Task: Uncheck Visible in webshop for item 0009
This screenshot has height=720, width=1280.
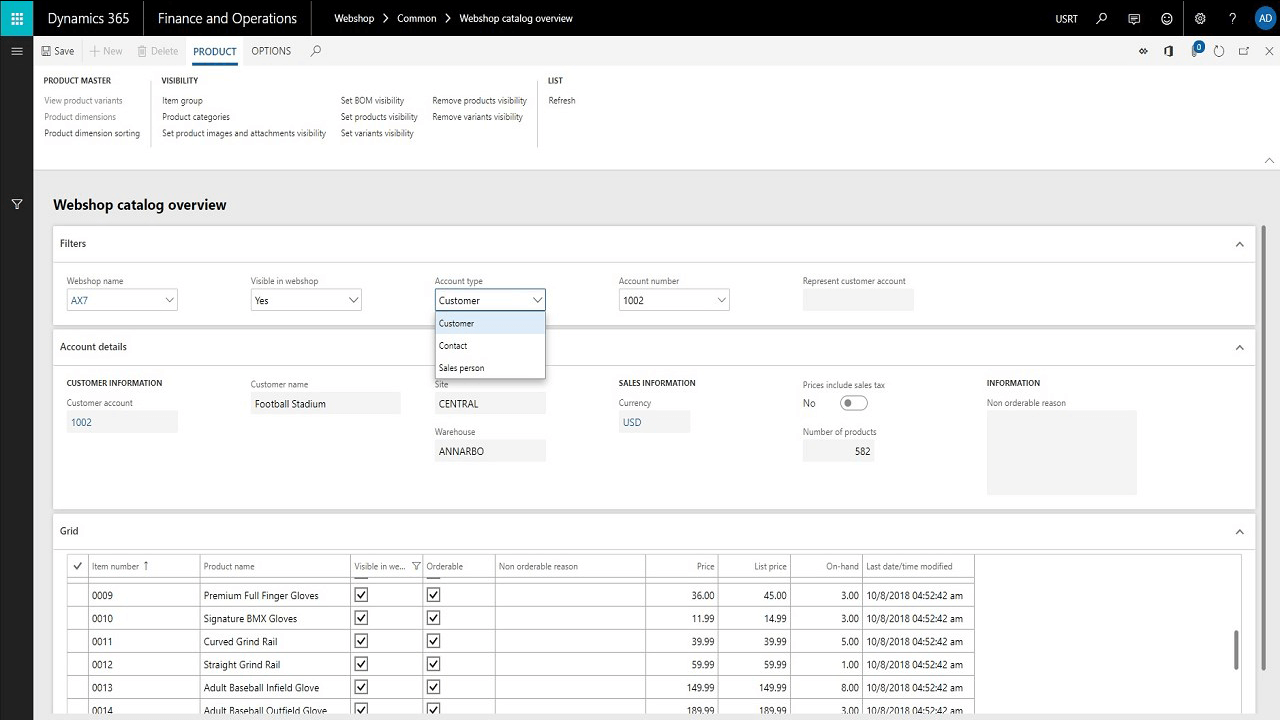Action: (362, 594)
